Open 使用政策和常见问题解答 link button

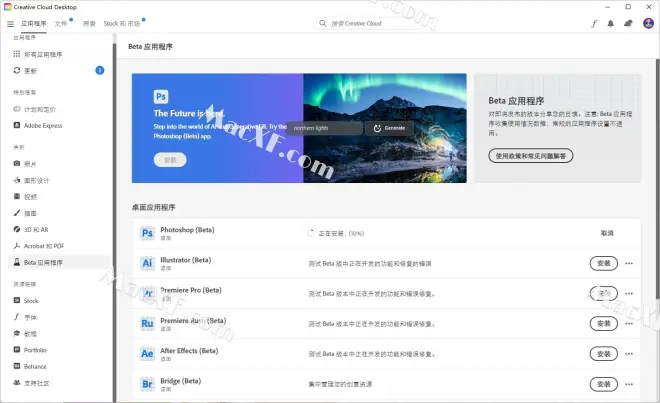(x=530, y=156)
